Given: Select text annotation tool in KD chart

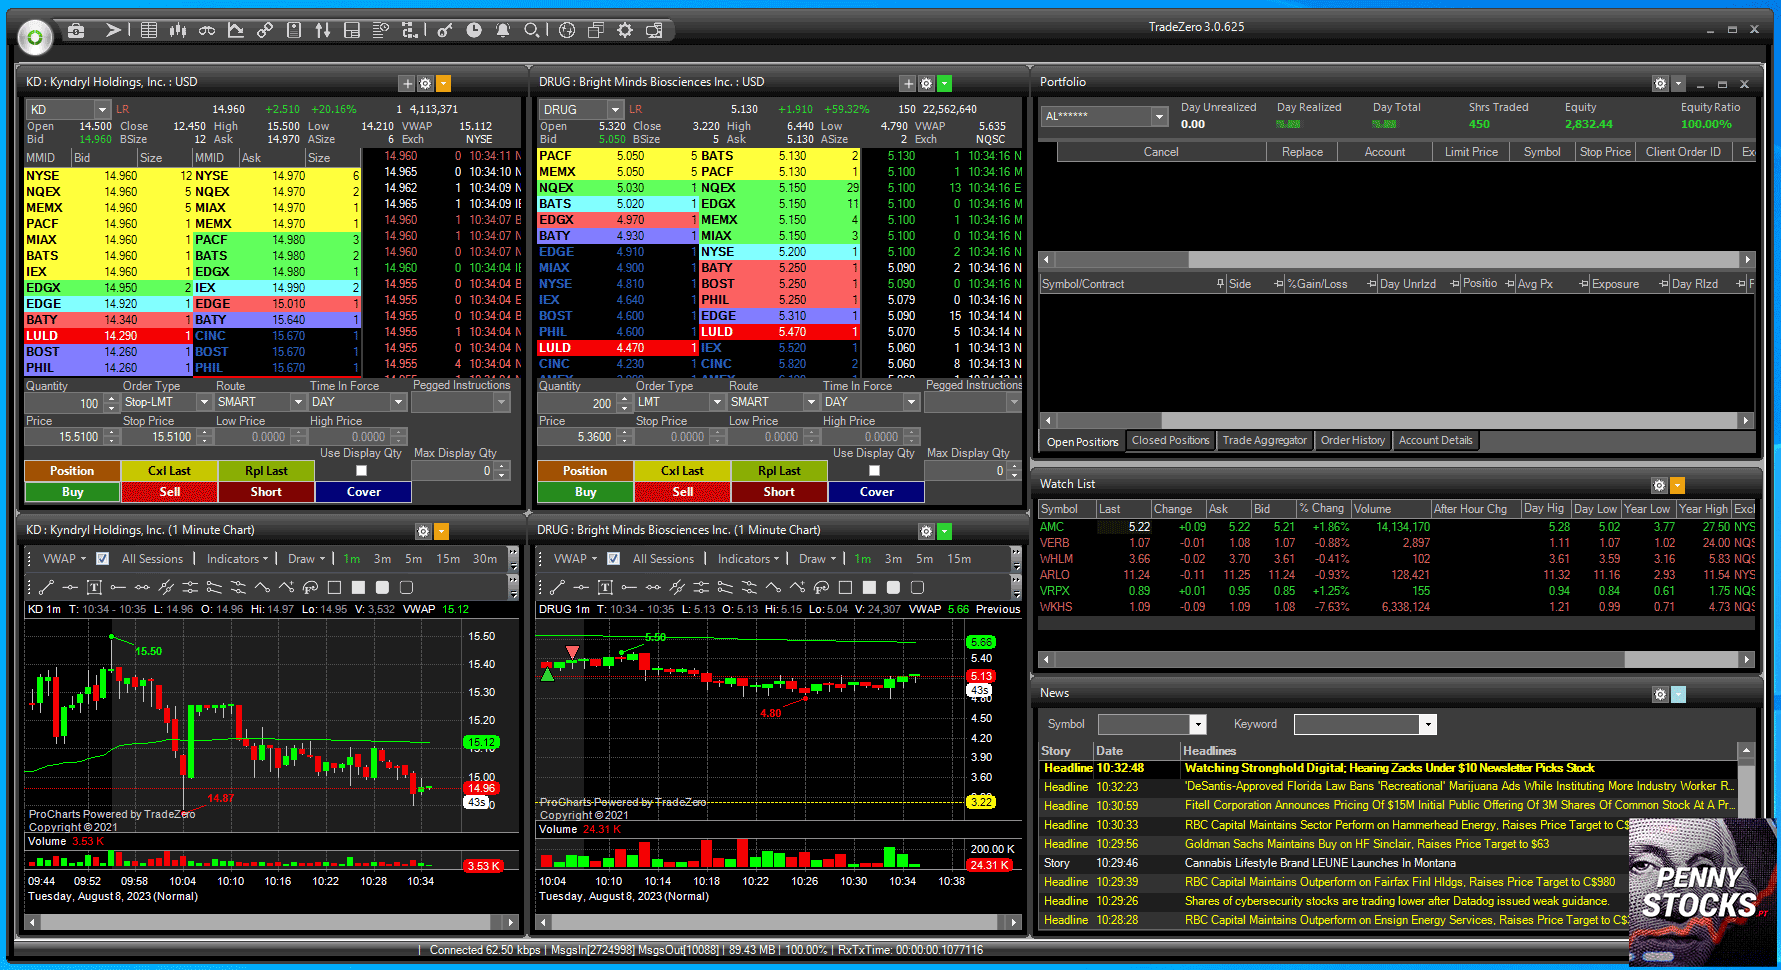Looking at the screenshot, I should [94, 587].
